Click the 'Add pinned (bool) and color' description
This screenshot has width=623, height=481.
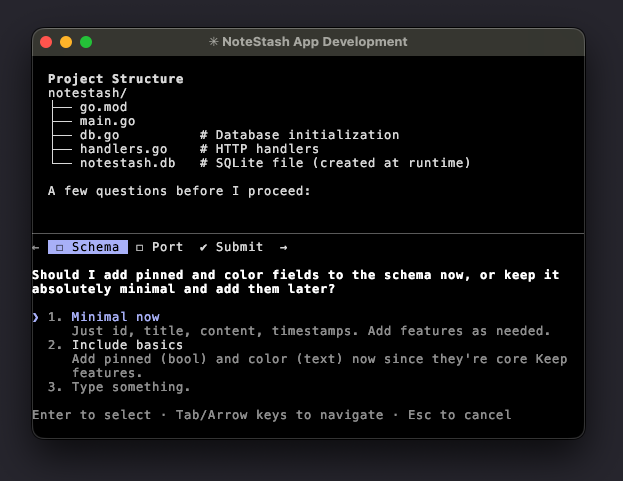coord(319,366)
